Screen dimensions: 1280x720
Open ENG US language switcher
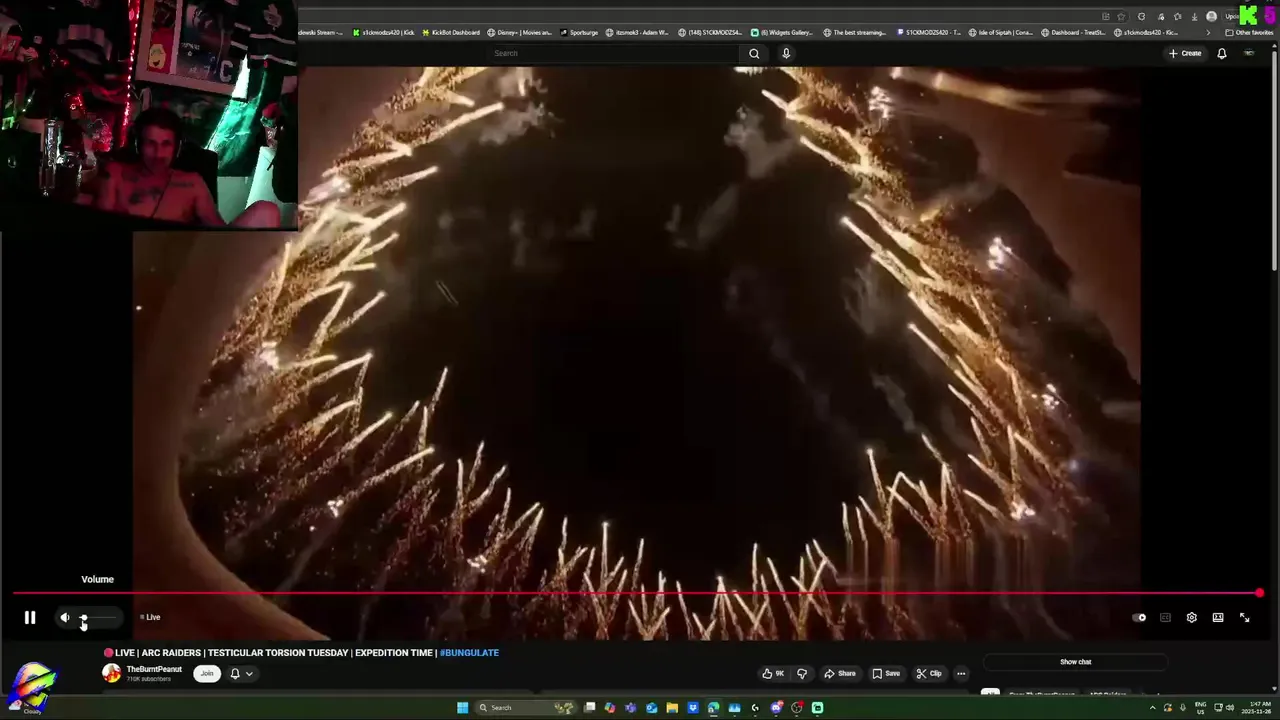[1200, 708]
